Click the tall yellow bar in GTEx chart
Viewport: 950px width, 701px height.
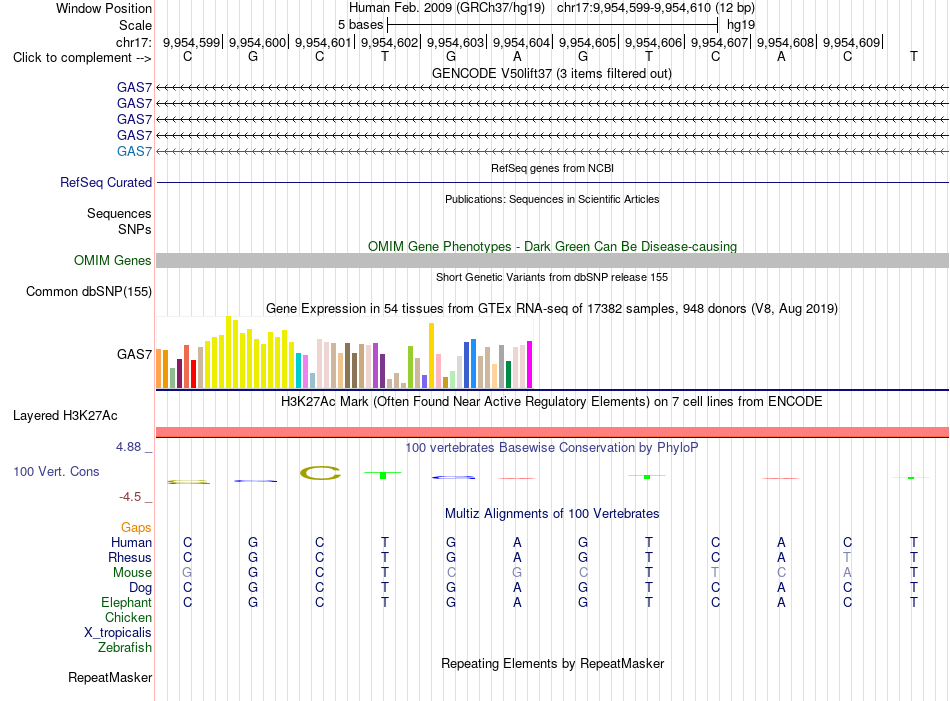[x=228, y=351]
